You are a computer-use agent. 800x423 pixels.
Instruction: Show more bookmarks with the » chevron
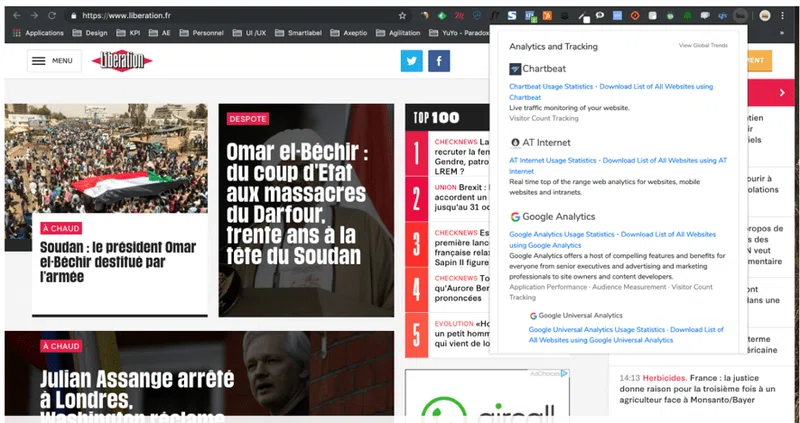[x=782, y=33]
